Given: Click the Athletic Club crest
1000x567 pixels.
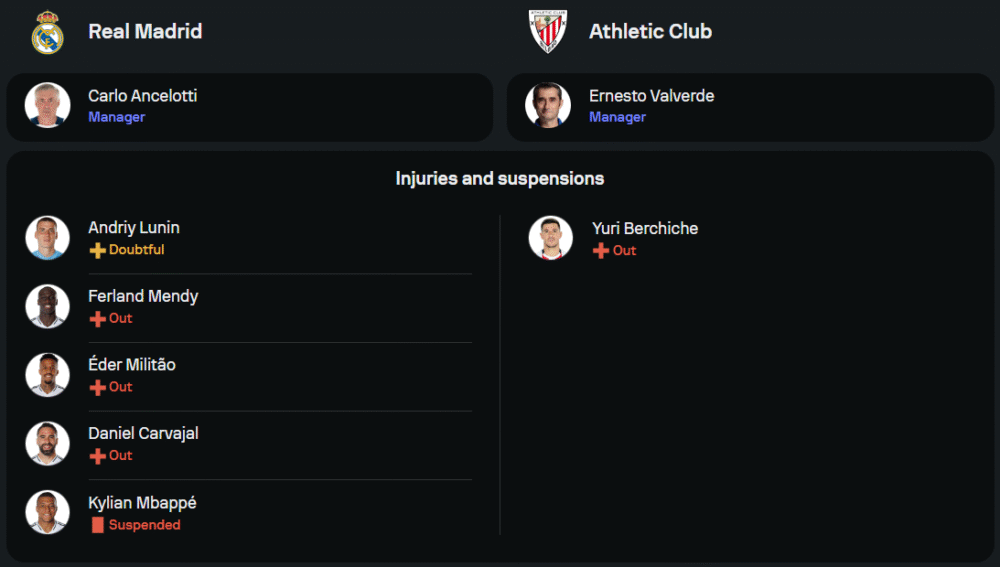Looking at the screenshot, I should click(x=547, y=32).
